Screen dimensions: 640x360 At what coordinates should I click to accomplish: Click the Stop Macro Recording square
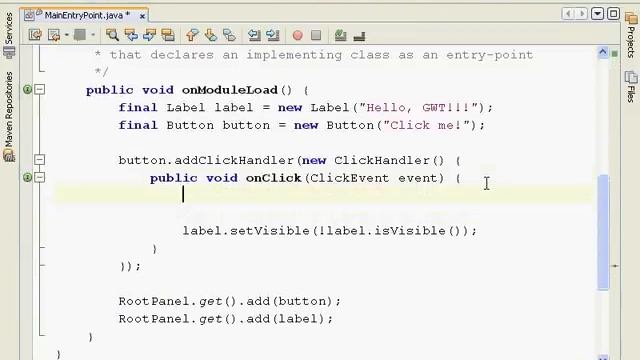[x=316, y=35]
